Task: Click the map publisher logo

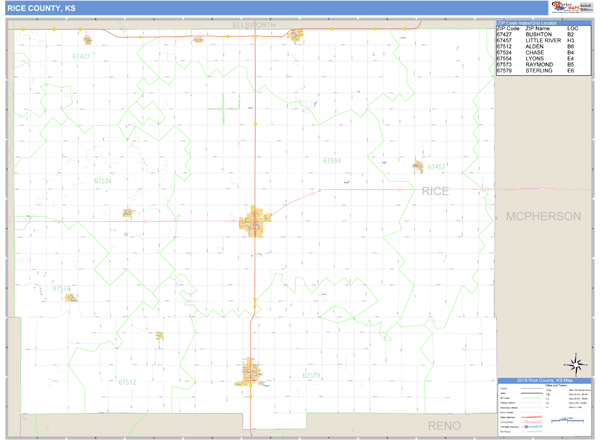Action: point(572,7)
